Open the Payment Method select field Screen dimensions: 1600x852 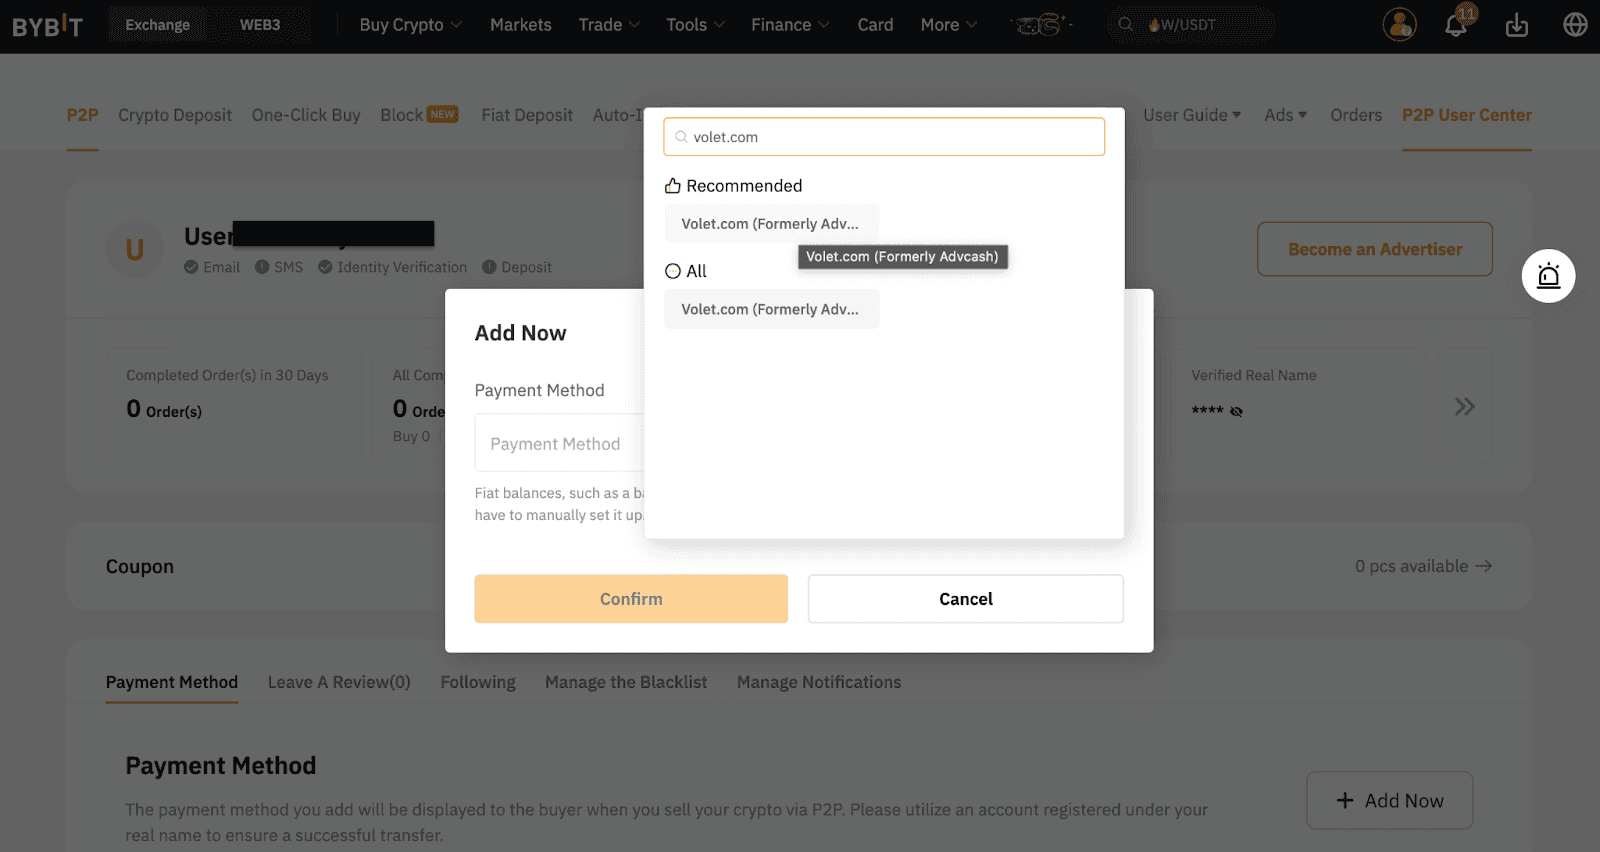tap(559, 443)
